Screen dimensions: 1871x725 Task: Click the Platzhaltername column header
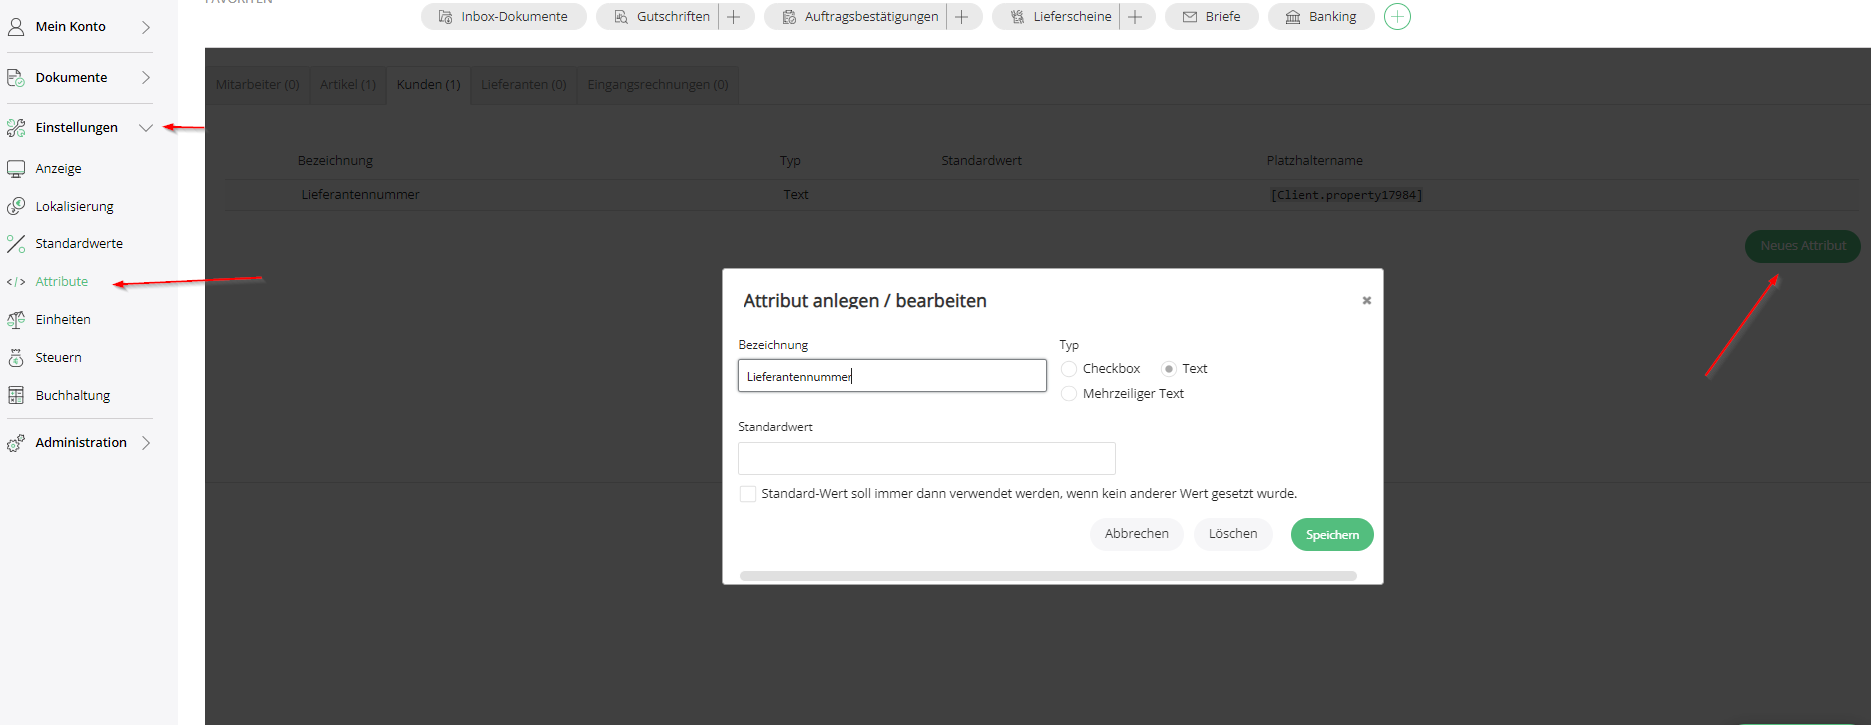pos(1314,161)
